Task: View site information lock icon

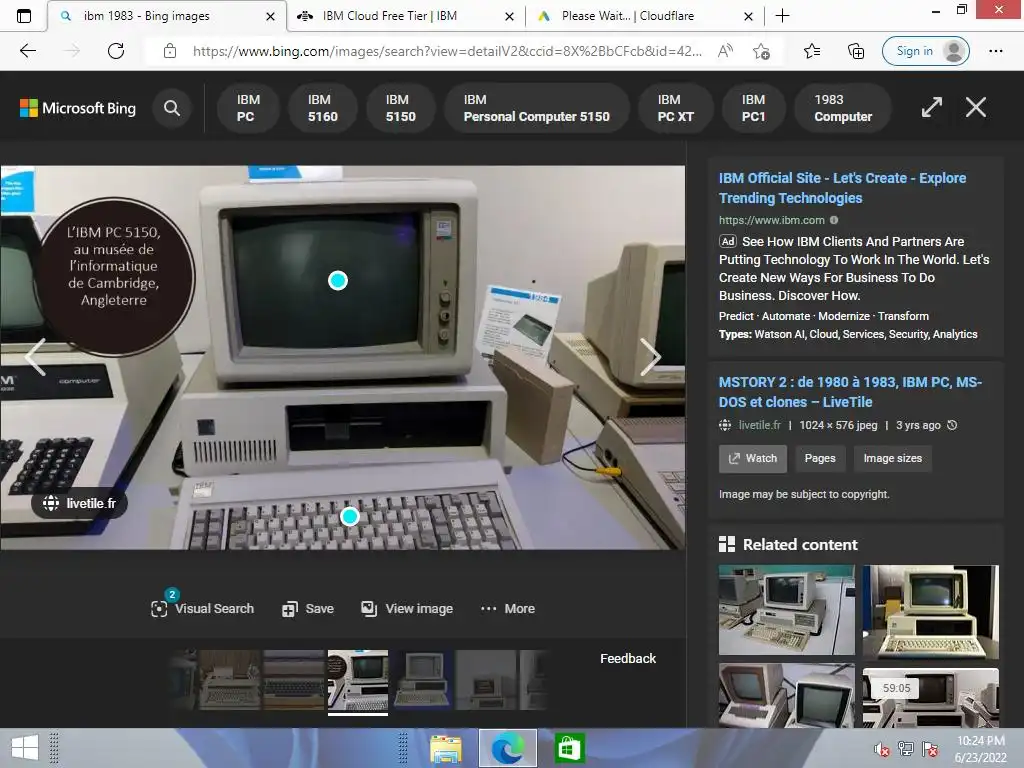Action: click(170, 51)
